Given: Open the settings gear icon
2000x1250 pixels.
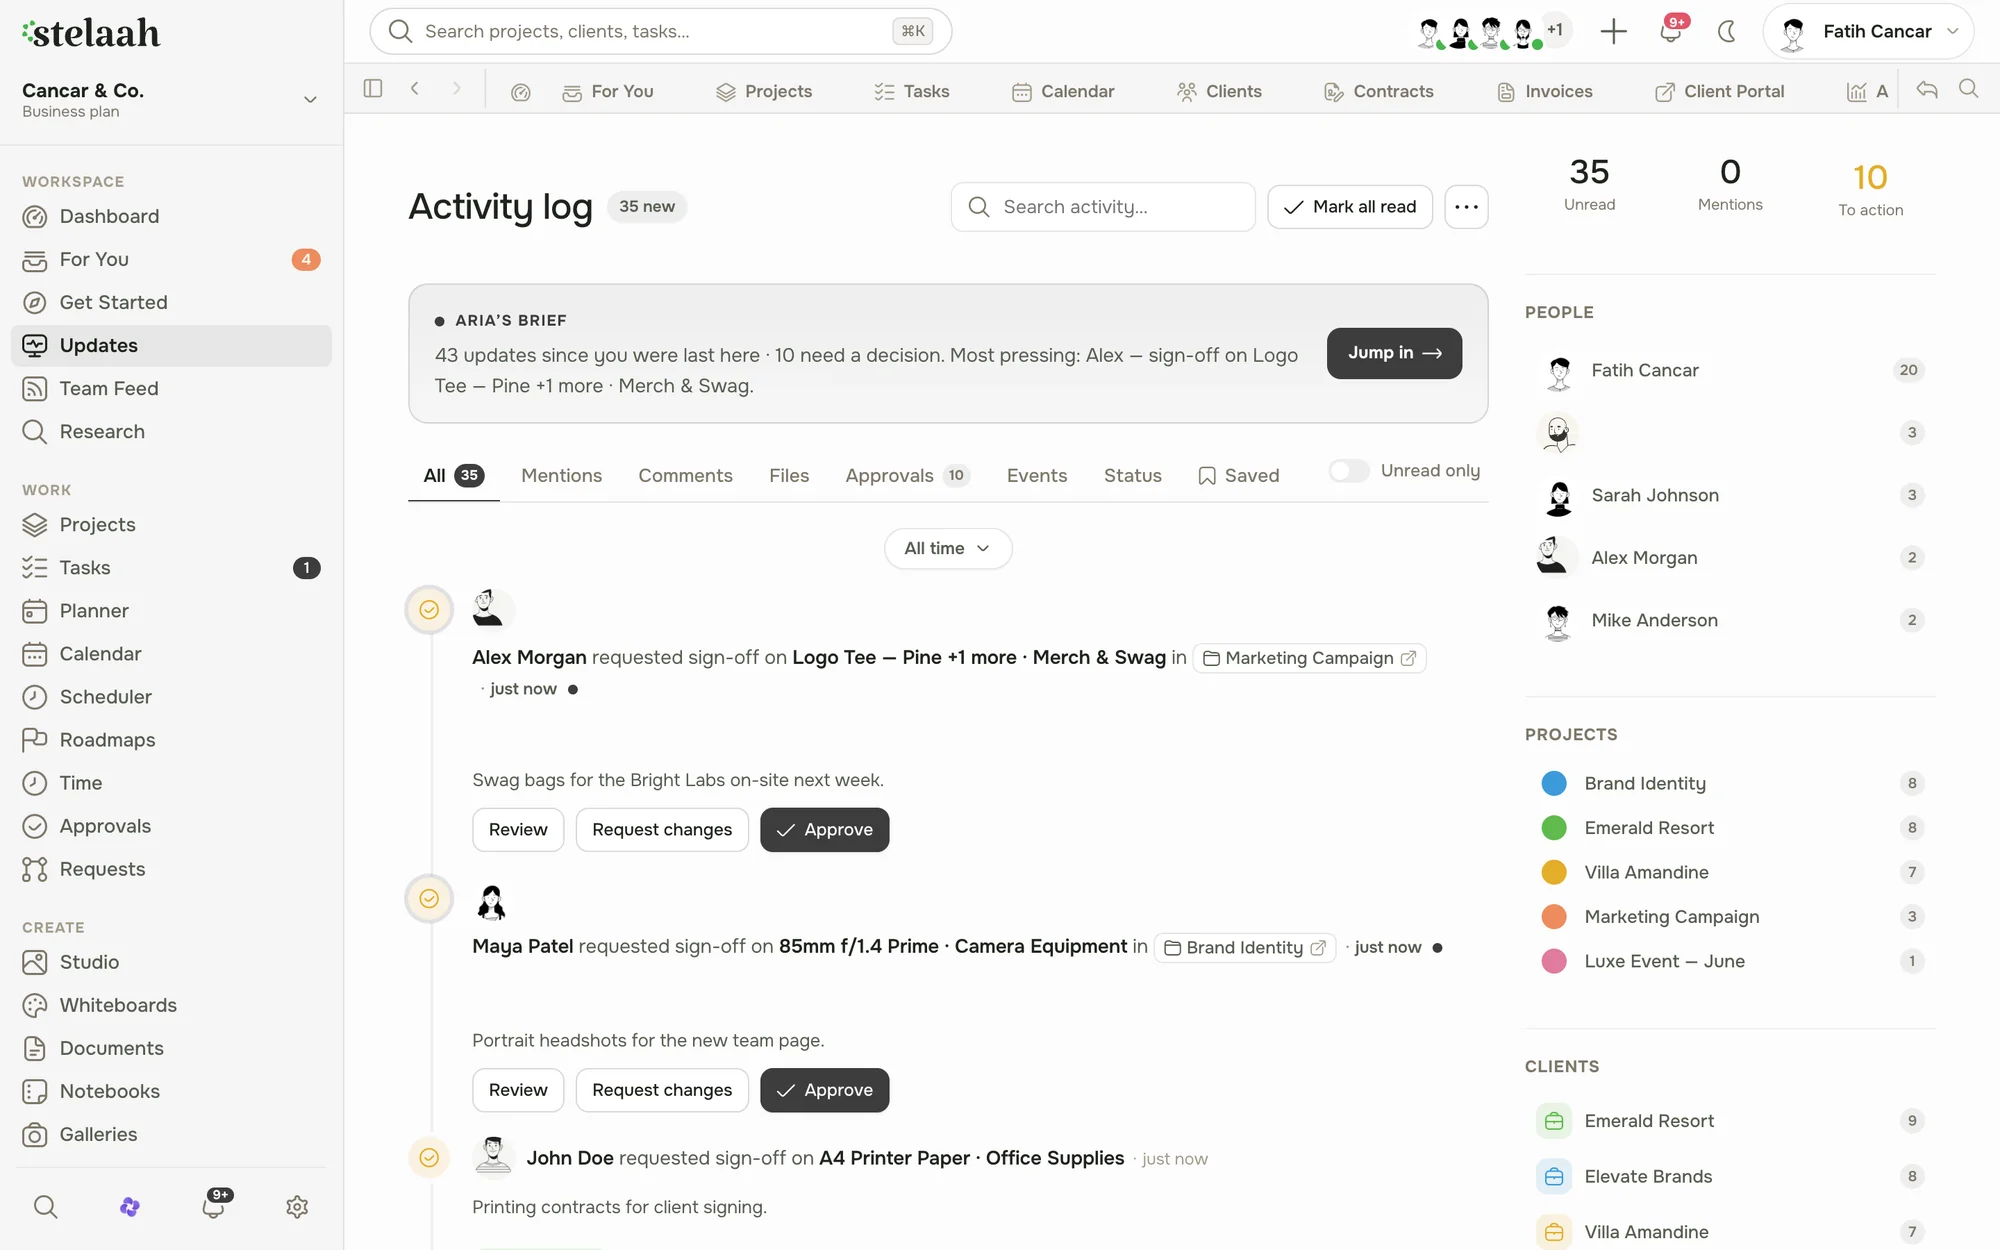Looking at the screenshot, I should pos(297,1206).
